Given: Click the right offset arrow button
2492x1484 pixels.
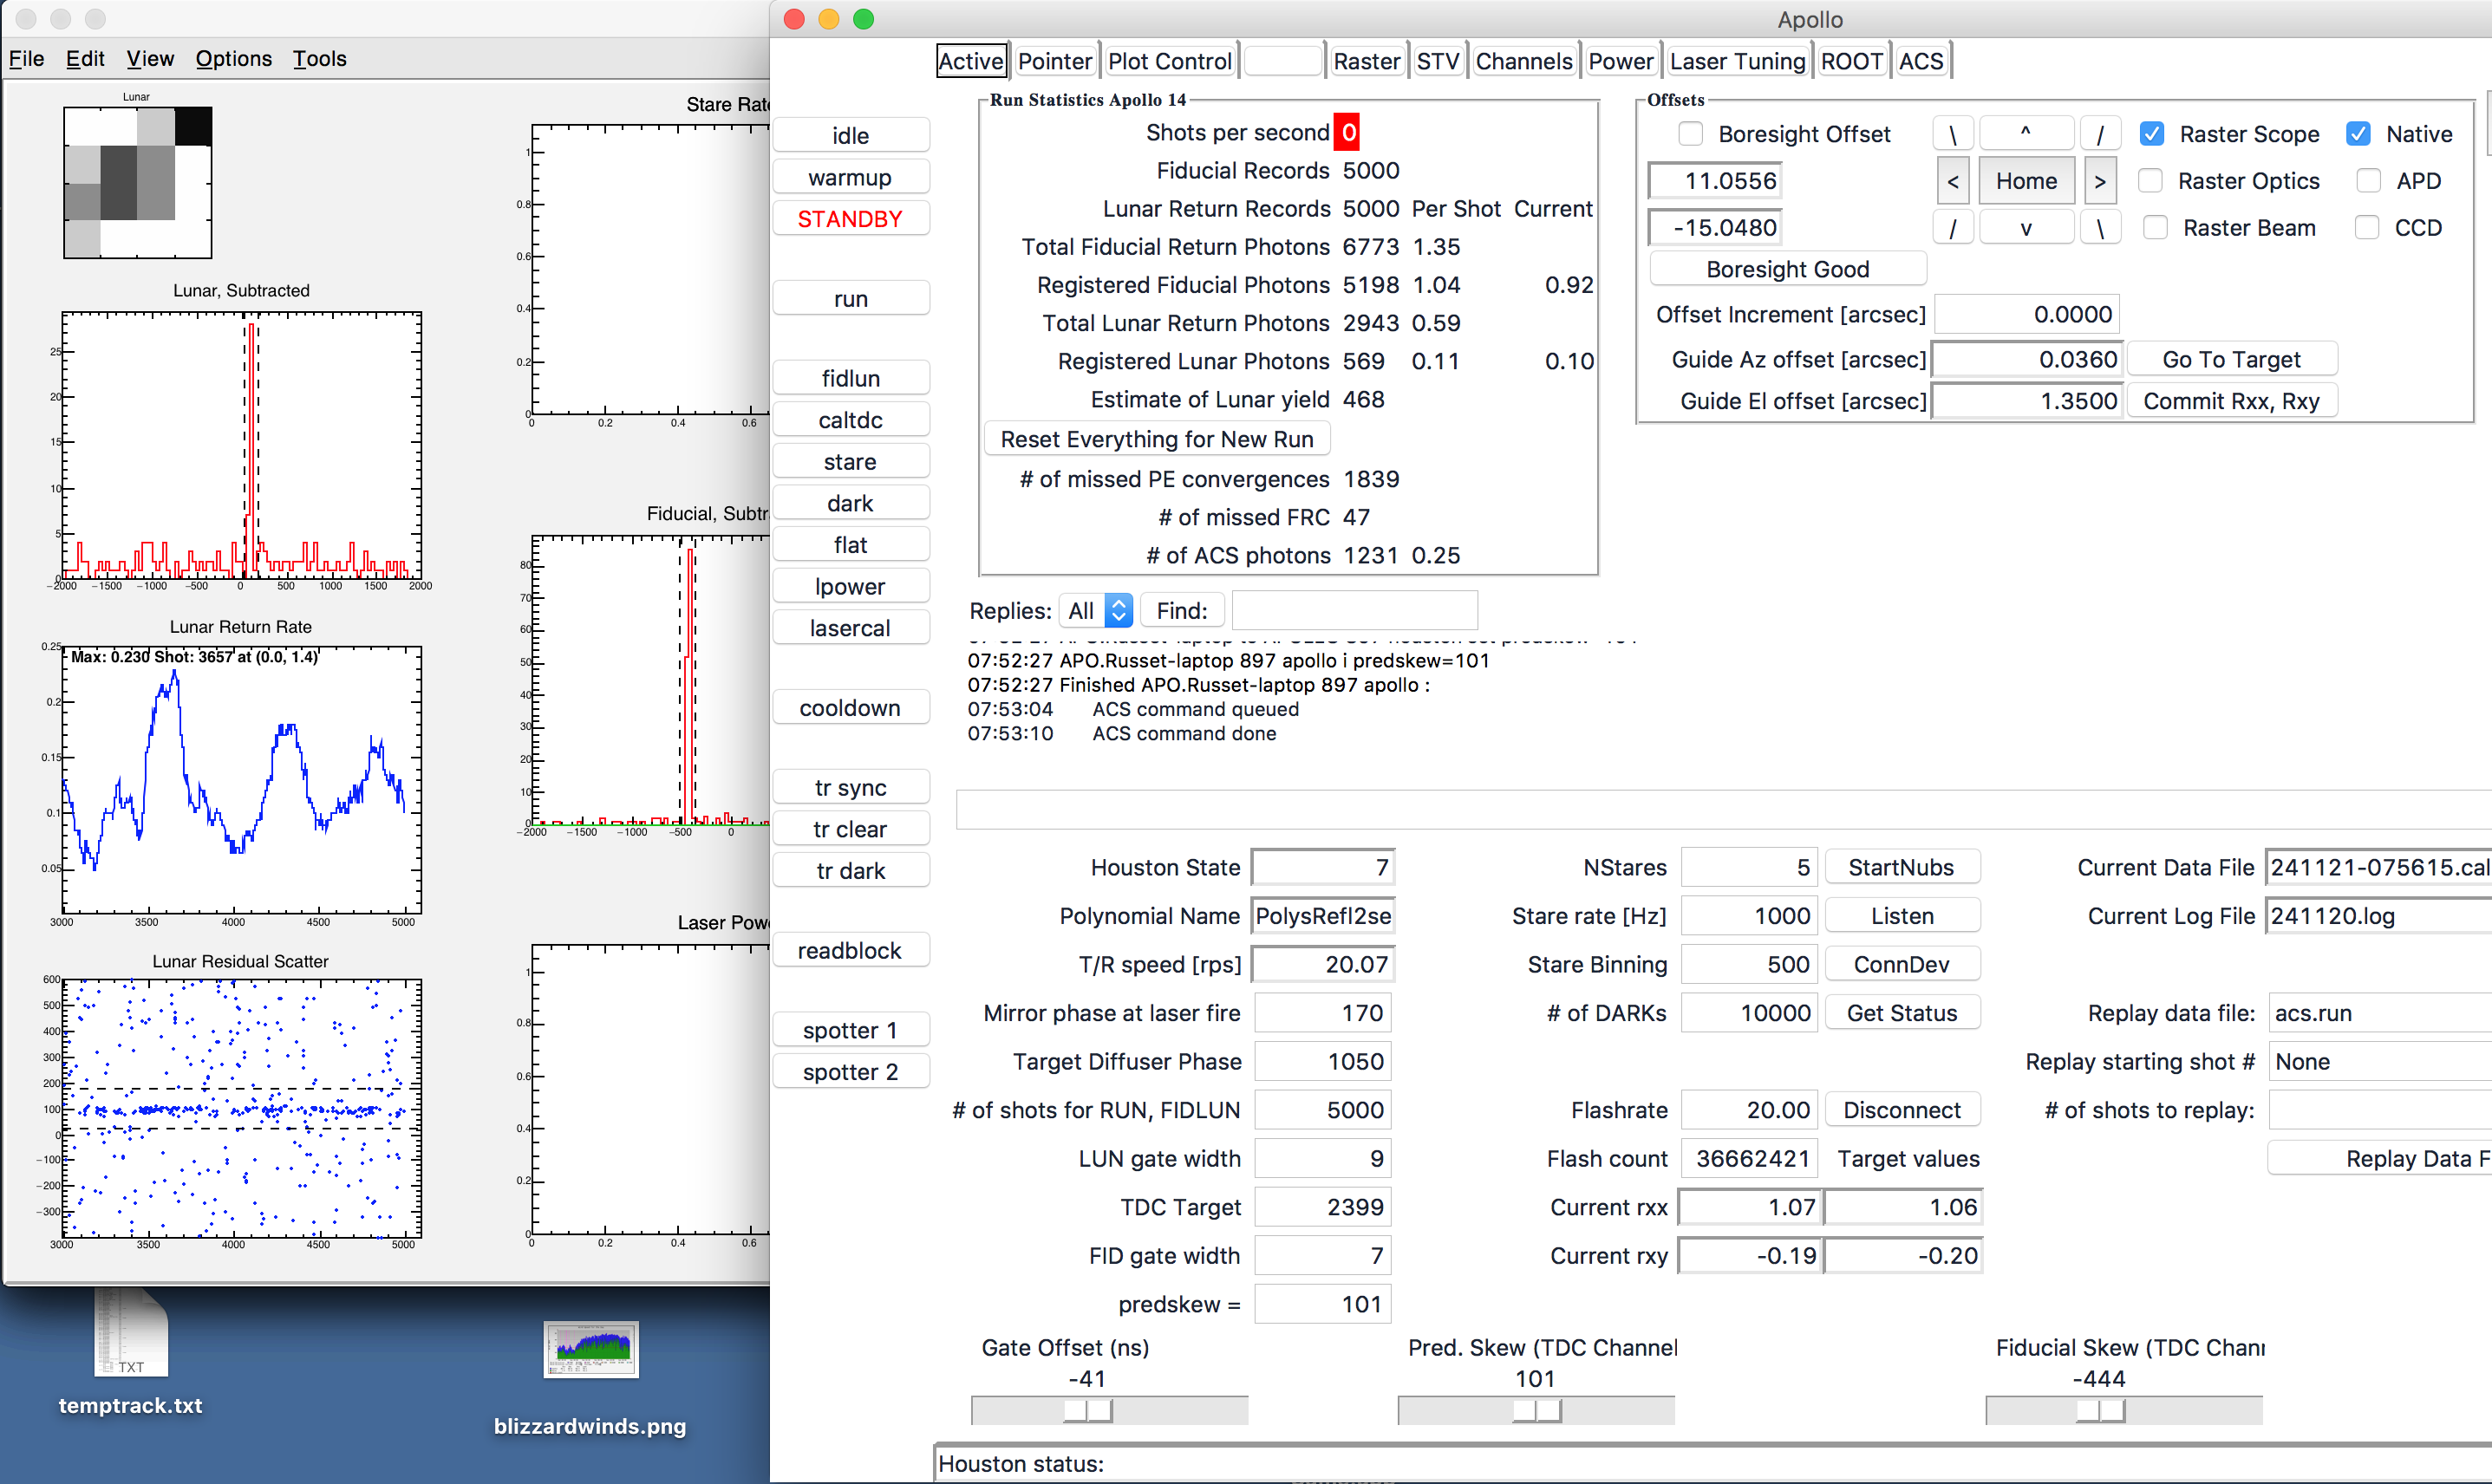Looking at the screenshot, I should click(x=2100, y=181).
